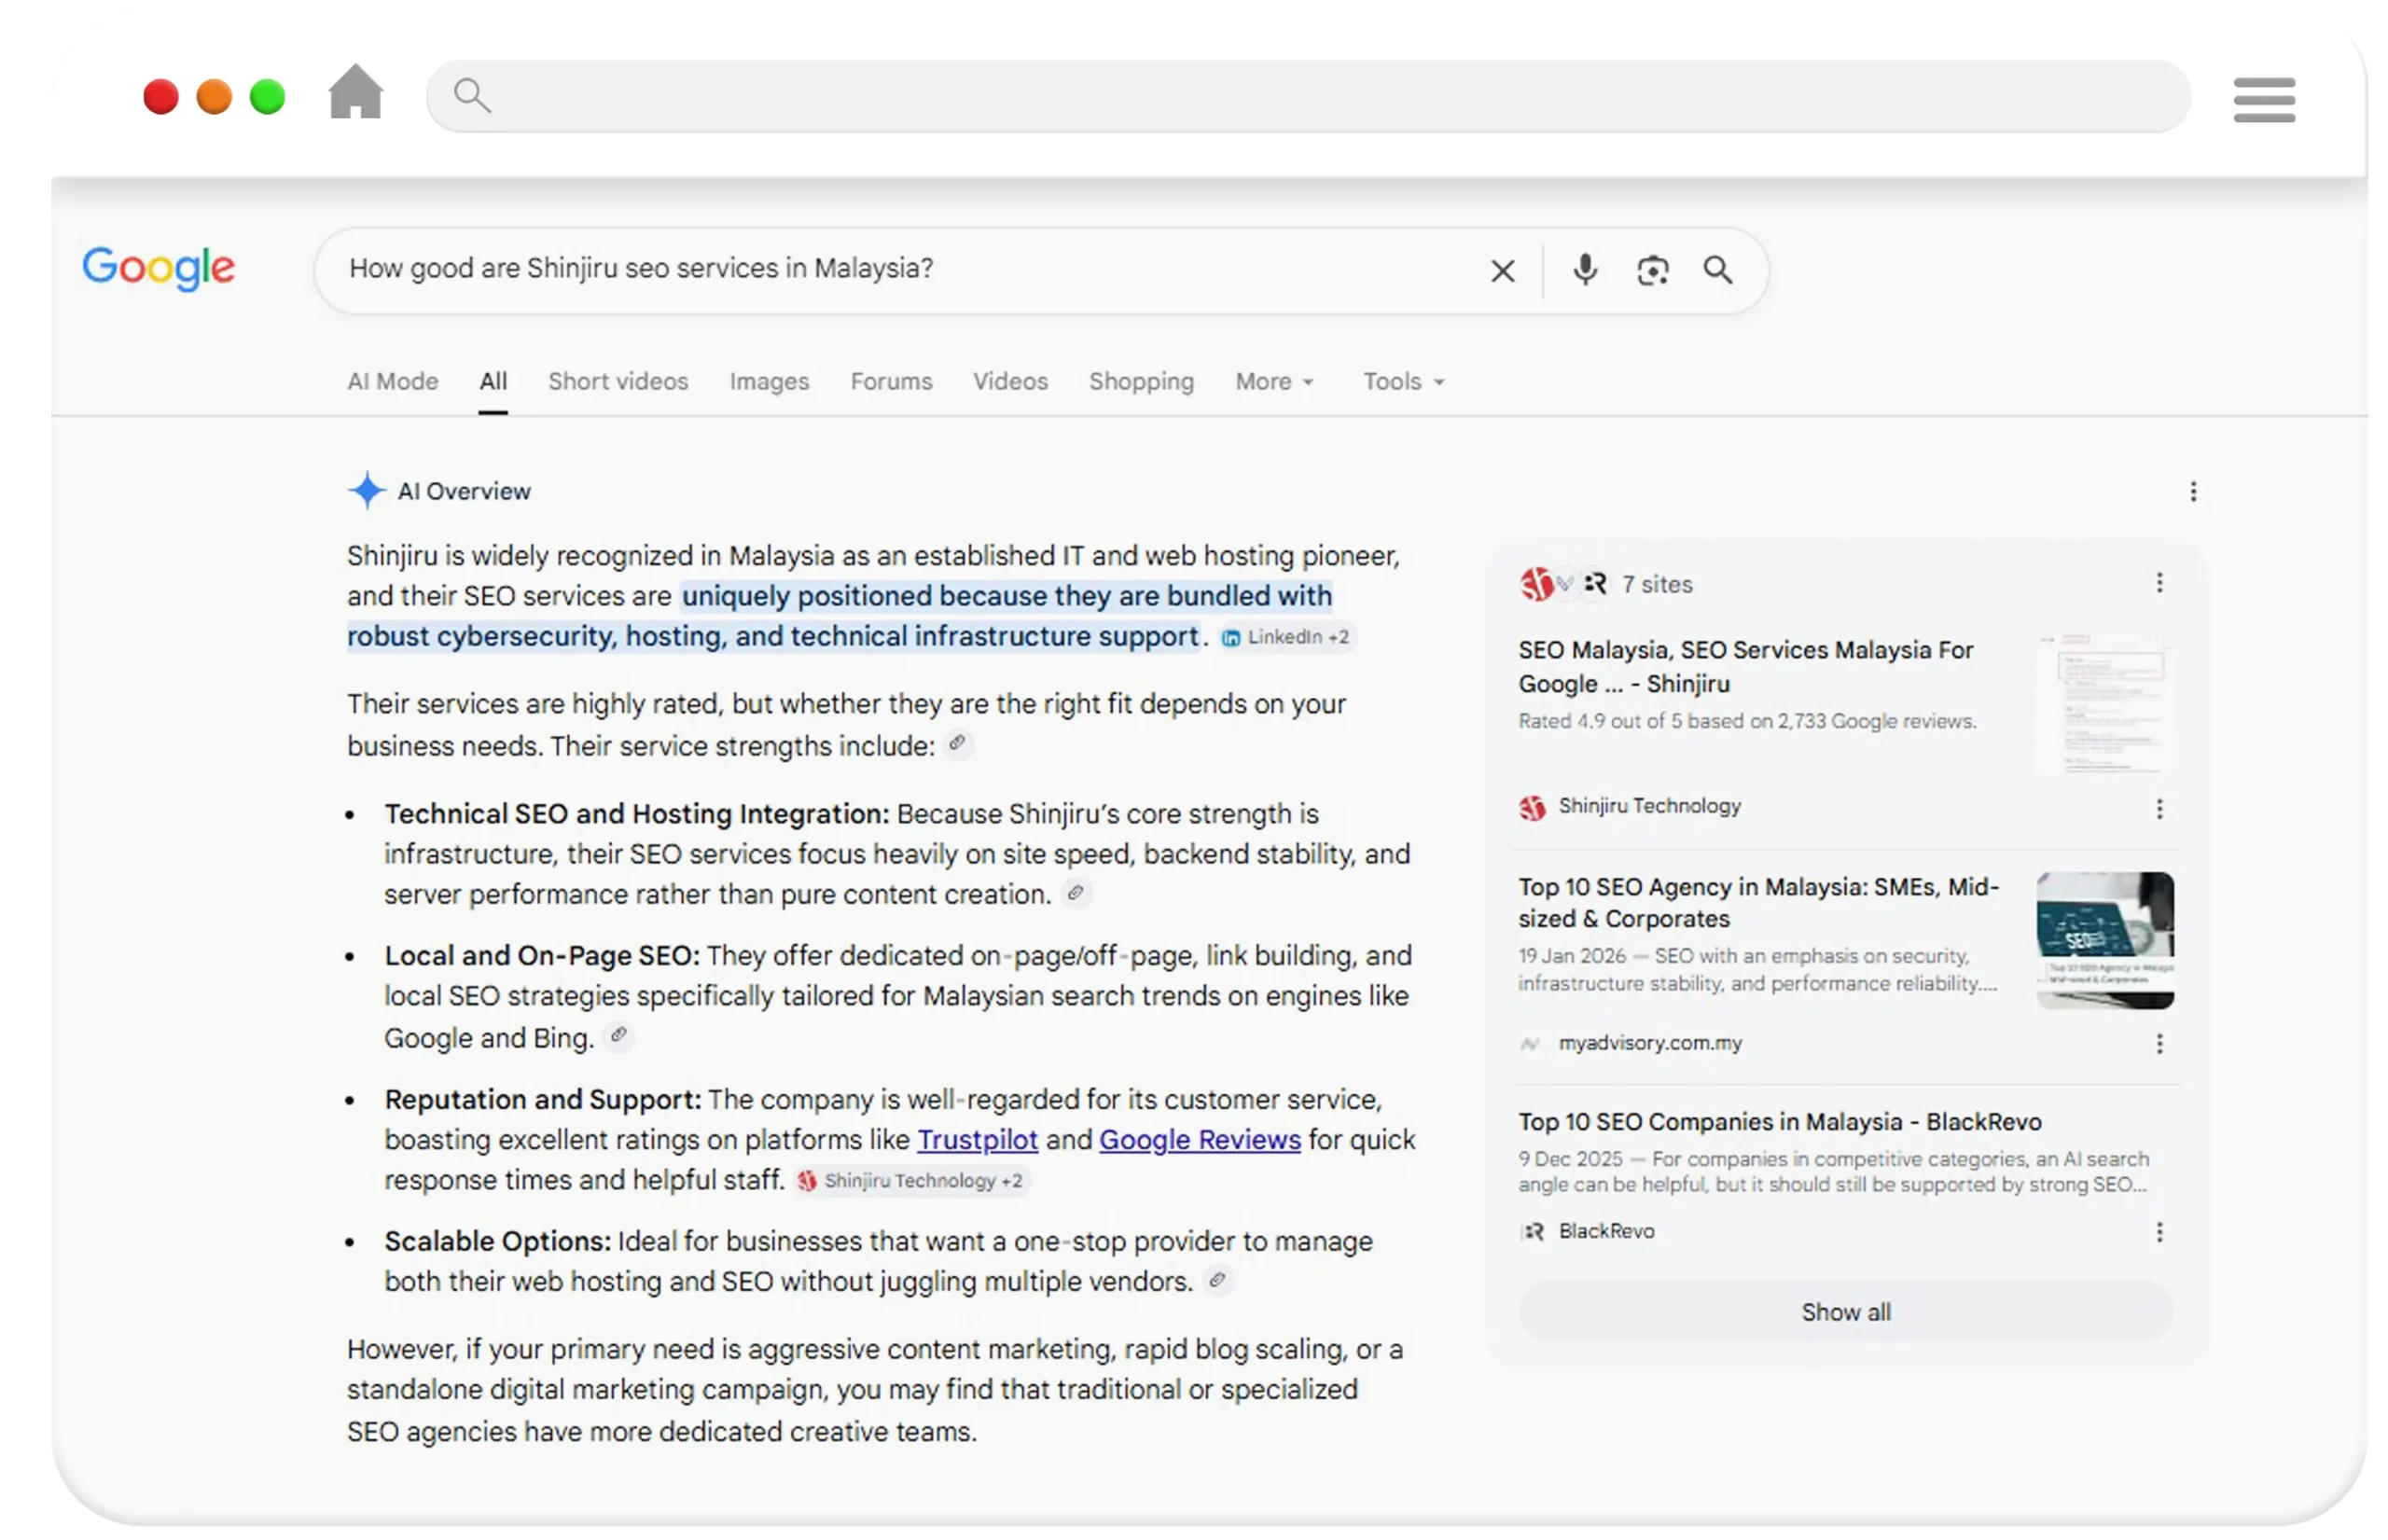The width and height of the screenshot is (2388, 1540).
Task: Click the myadvisory.com.my favicon
Action: click(x=1530, y=1044)
